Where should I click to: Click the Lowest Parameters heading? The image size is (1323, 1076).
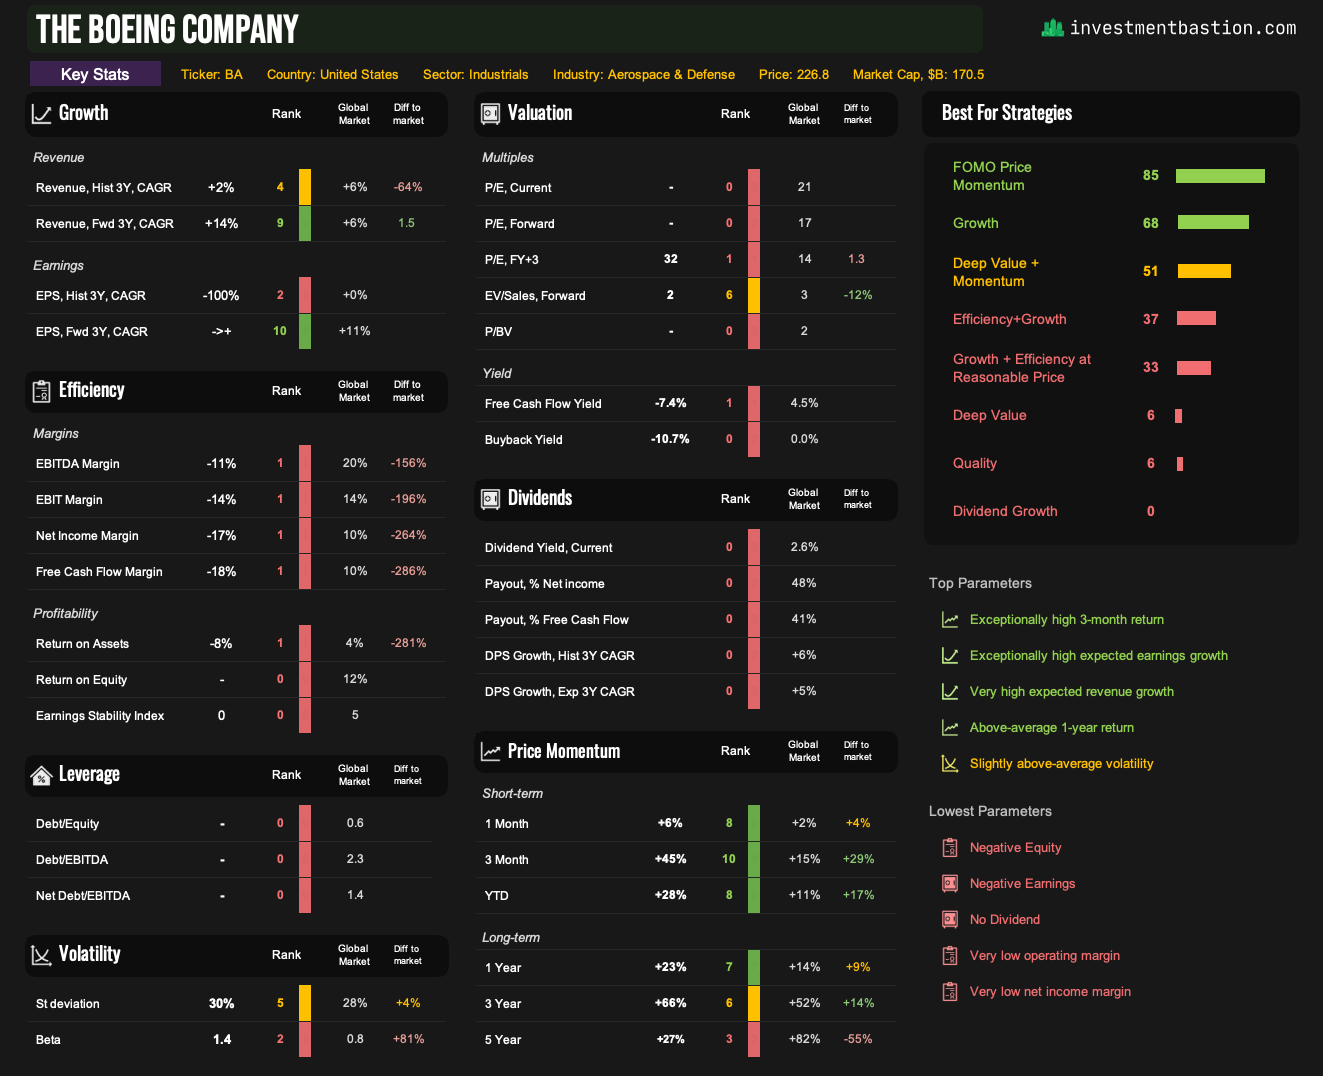990,811
